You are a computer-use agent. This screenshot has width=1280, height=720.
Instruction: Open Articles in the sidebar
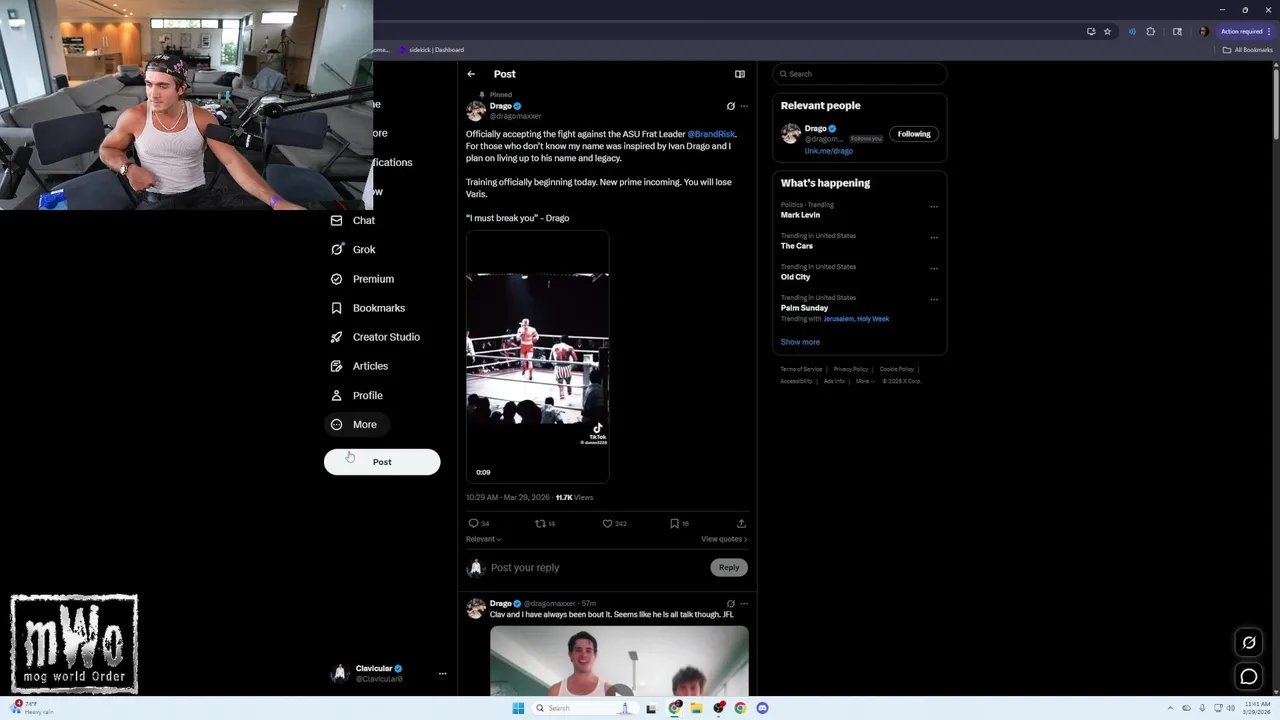click(359, 366)
